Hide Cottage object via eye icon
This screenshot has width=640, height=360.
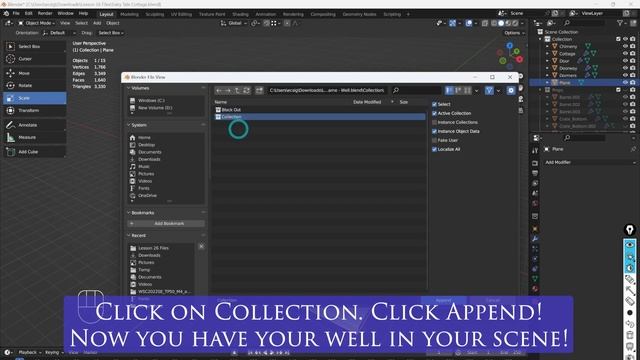(625, 53)
